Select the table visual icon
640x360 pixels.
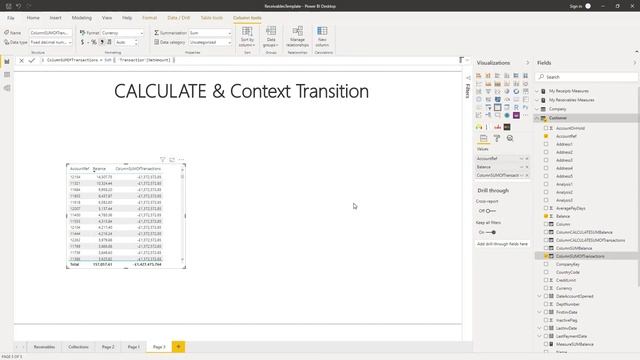click(x=498, y=107)
